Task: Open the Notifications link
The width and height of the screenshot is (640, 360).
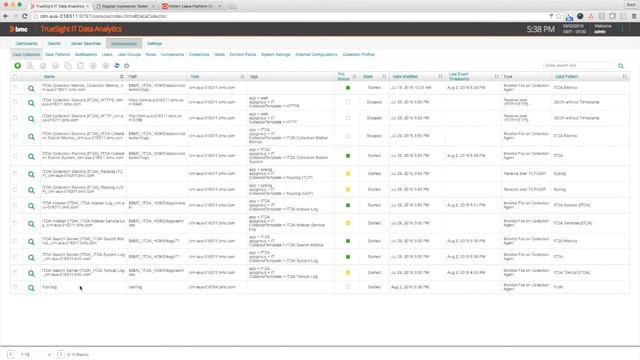Action: click(86, 54)
